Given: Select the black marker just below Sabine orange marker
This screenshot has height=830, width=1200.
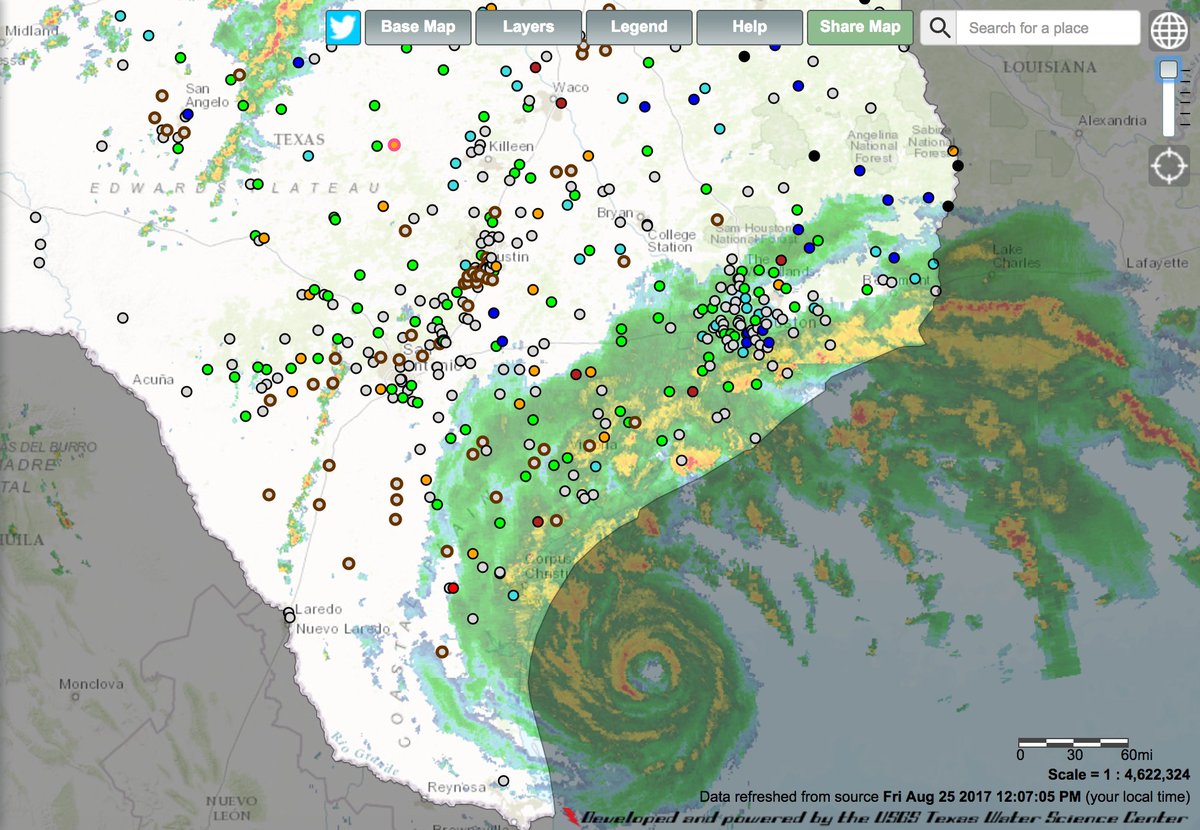Looking at the screenshot, I should point(957,165).
